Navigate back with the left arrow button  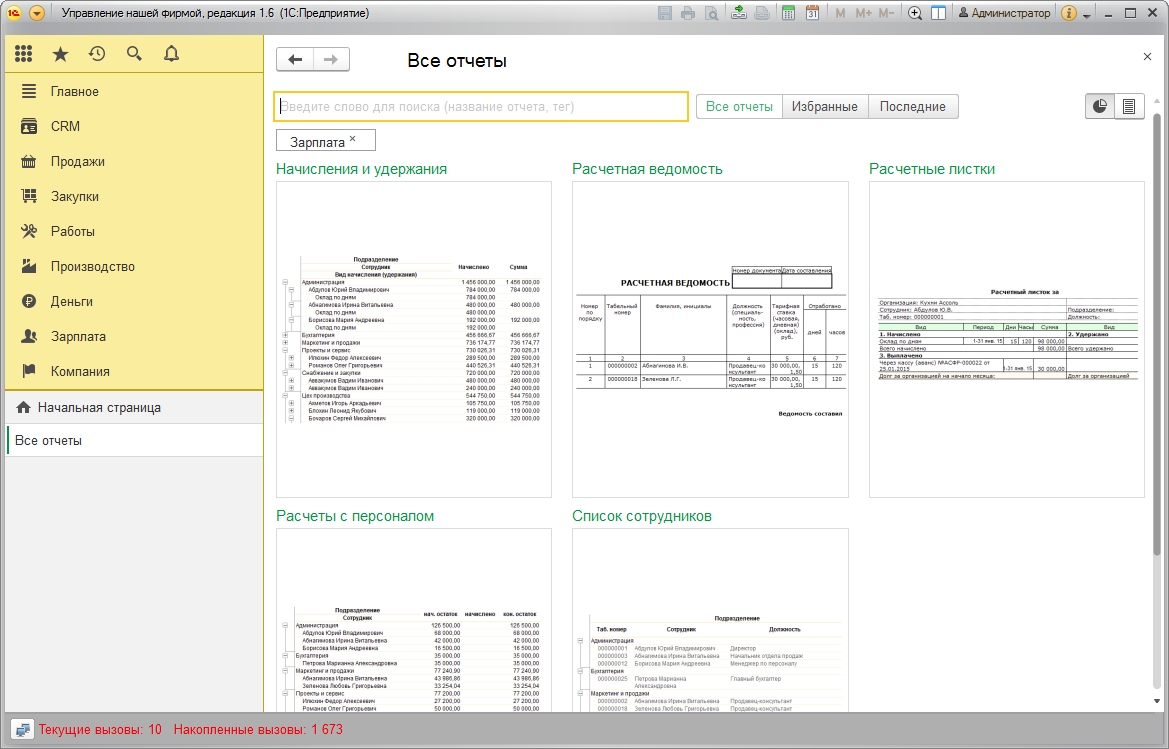click(295, 60)
